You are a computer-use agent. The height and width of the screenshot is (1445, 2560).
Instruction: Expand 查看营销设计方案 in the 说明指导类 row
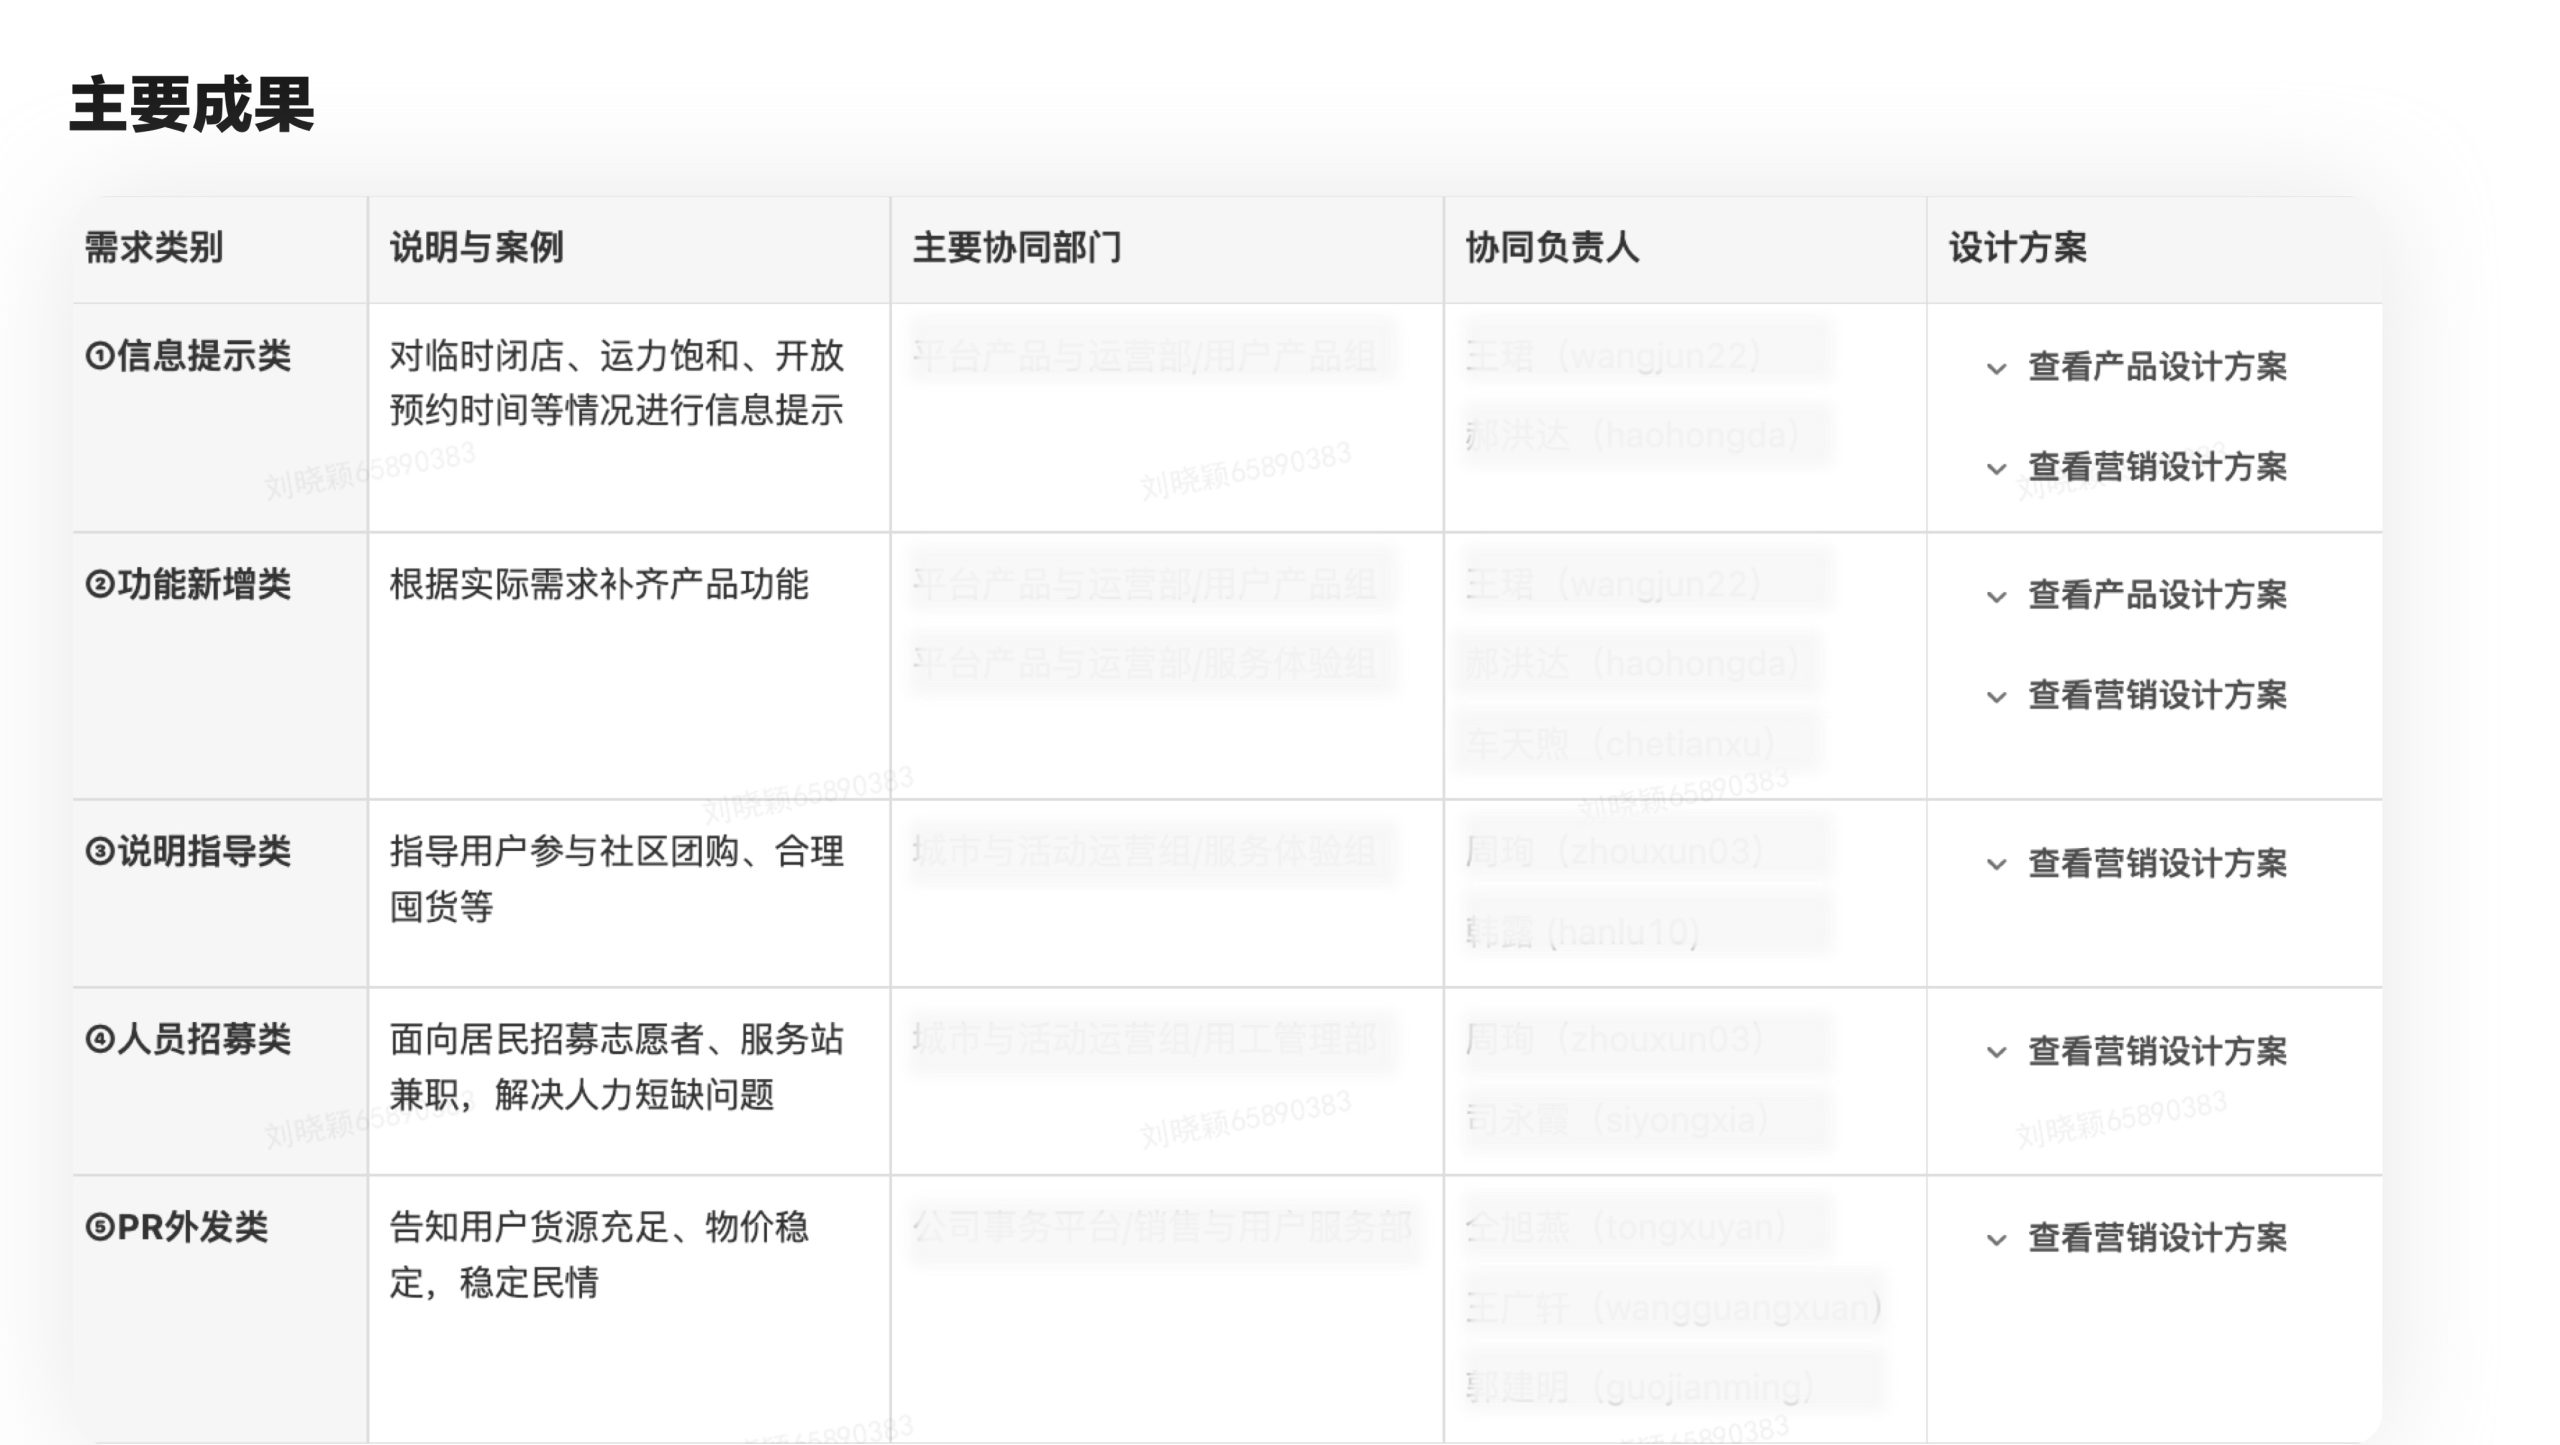[x=2137, y=863]
